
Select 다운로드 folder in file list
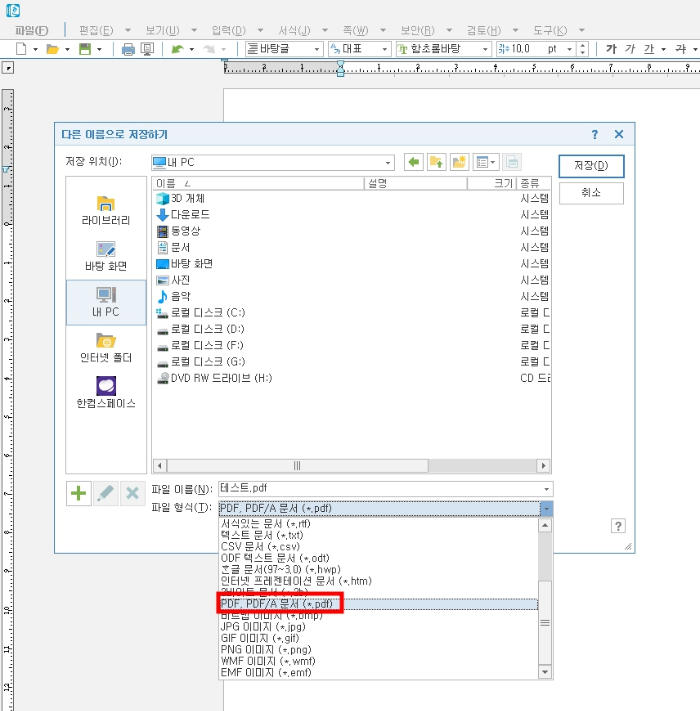coord(183,214)
